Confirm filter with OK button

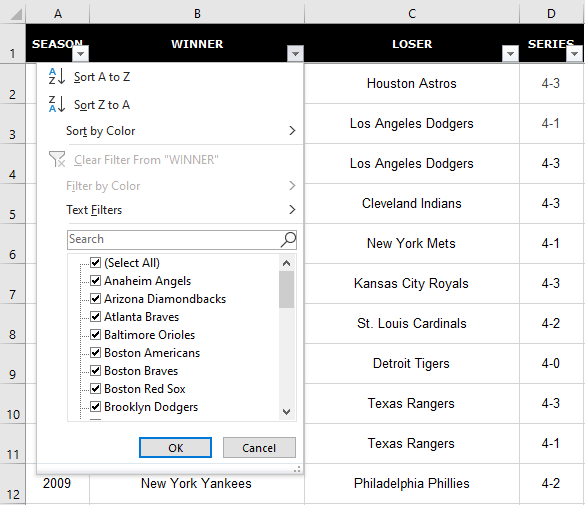[x=175, y=448]
